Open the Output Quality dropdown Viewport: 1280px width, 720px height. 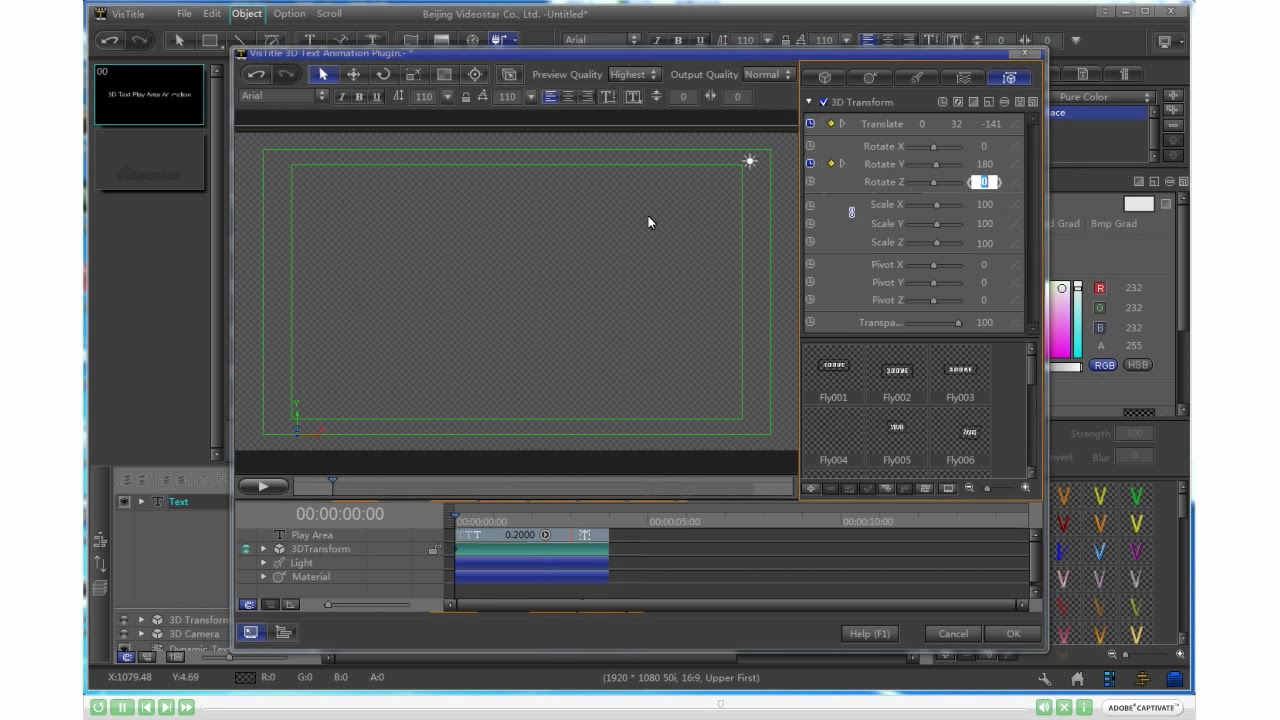coord(768,74)
